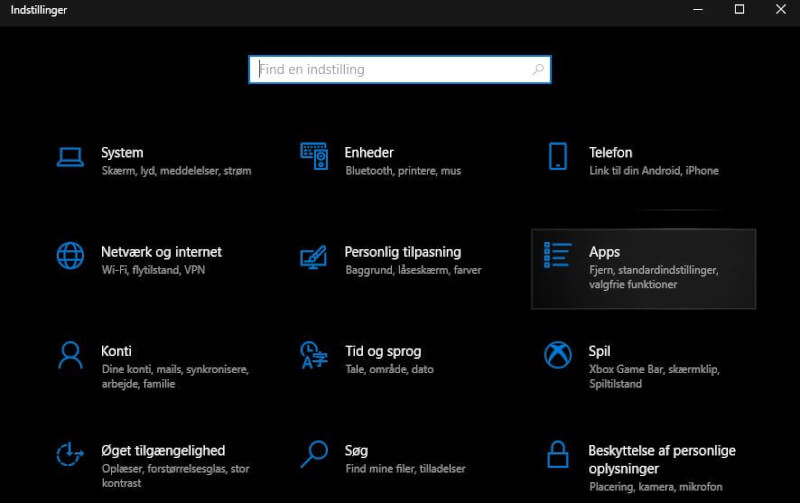
Task: Open the System settings heading
Action: tap(122, 153)
